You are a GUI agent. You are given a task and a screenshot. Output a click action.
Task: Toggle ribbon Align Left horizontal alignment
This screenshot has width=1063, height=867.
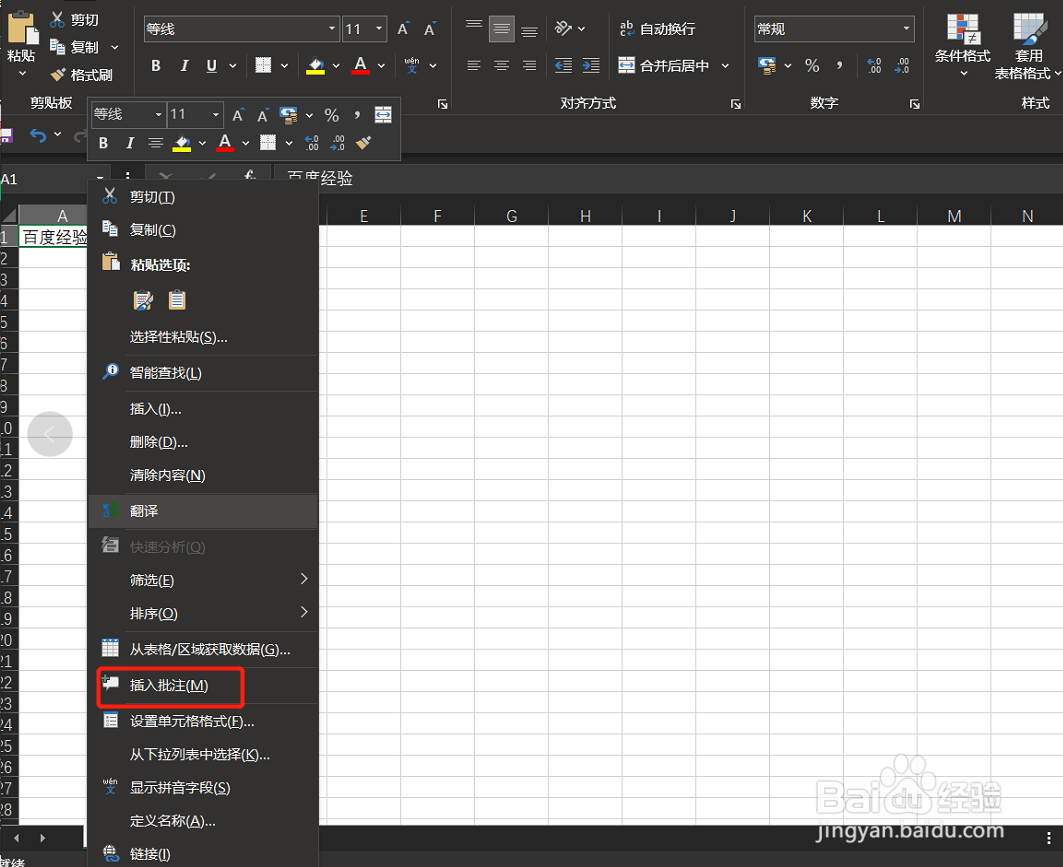pos(474,66)
